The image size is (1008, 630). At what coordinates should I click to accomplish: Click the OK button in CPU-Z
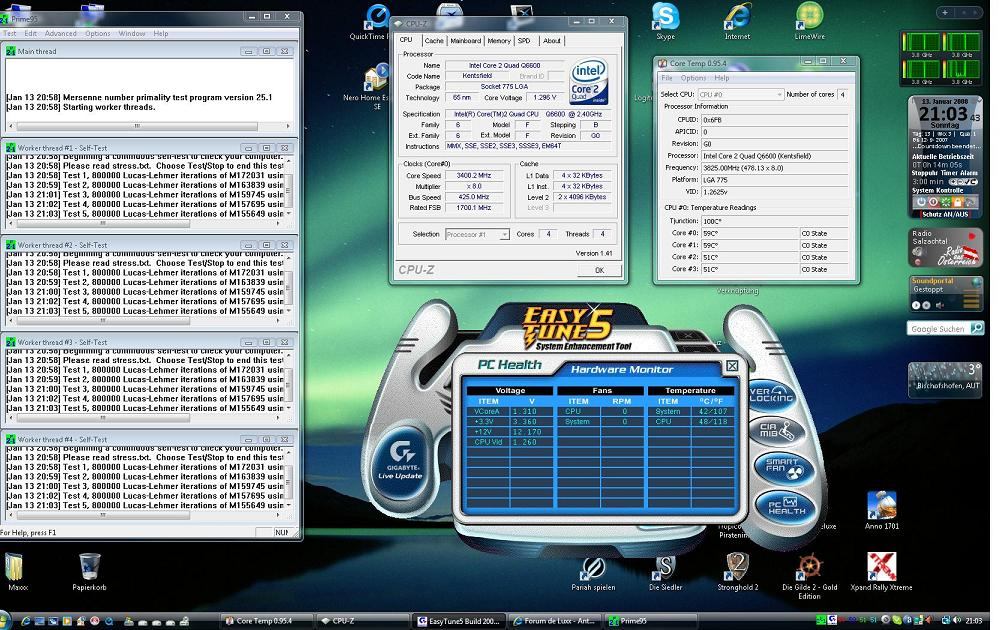[x=599, y=270]
